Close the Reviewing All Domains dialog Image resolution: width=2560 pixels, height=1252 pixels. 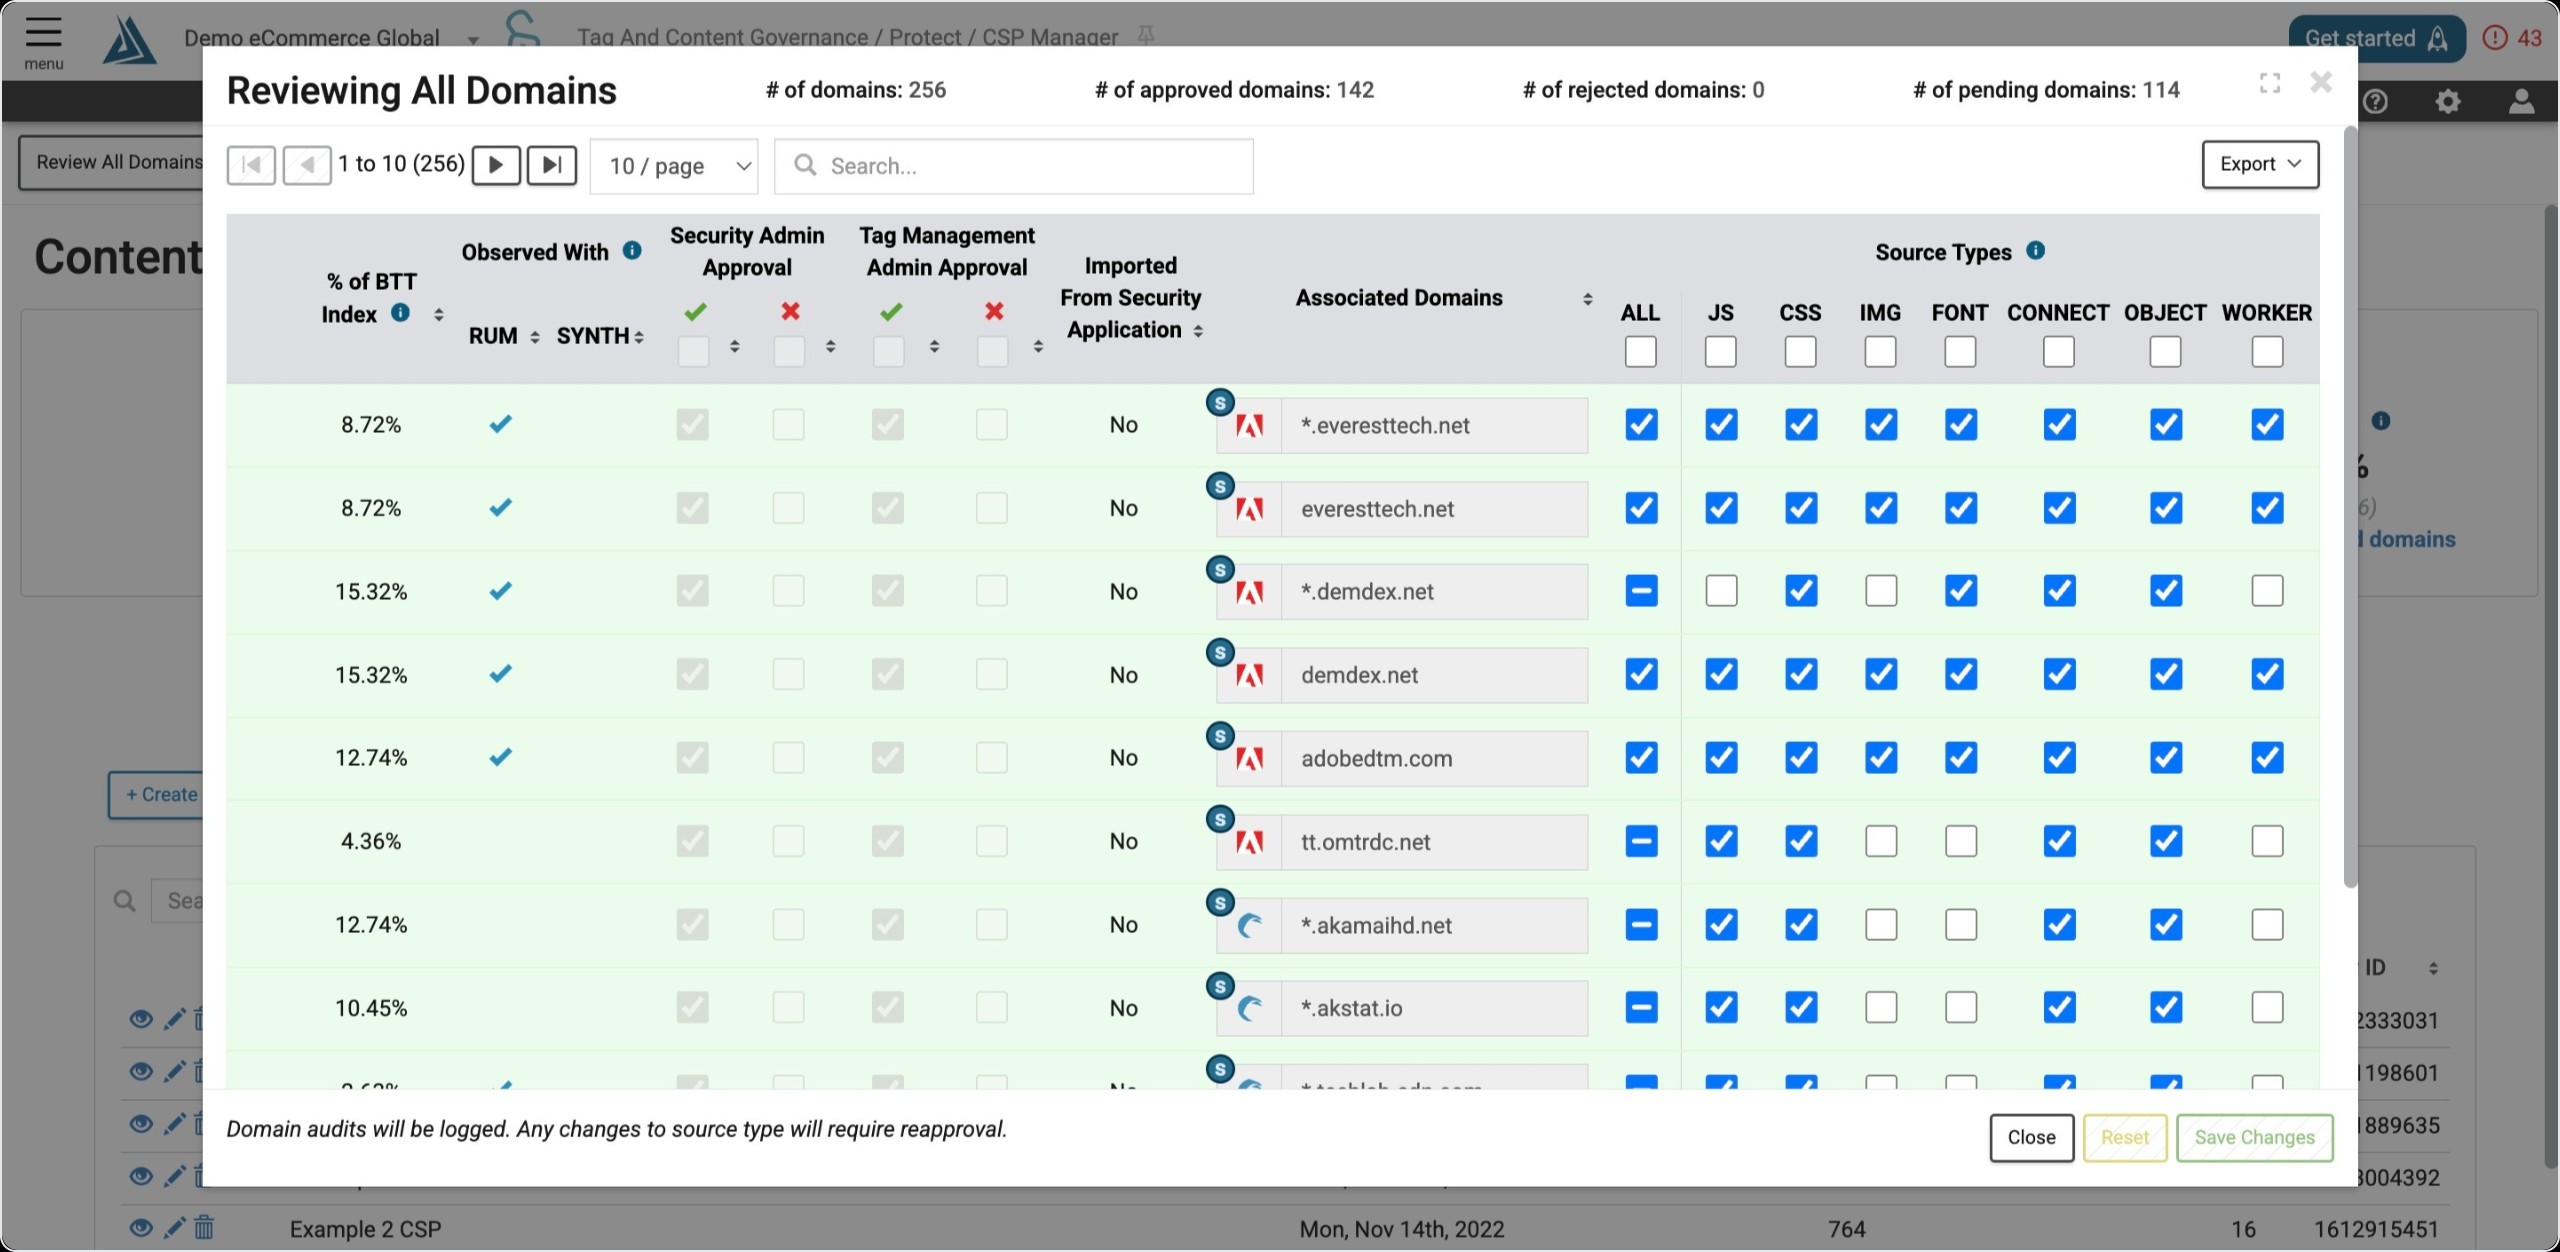click(x=2321, y=82)
